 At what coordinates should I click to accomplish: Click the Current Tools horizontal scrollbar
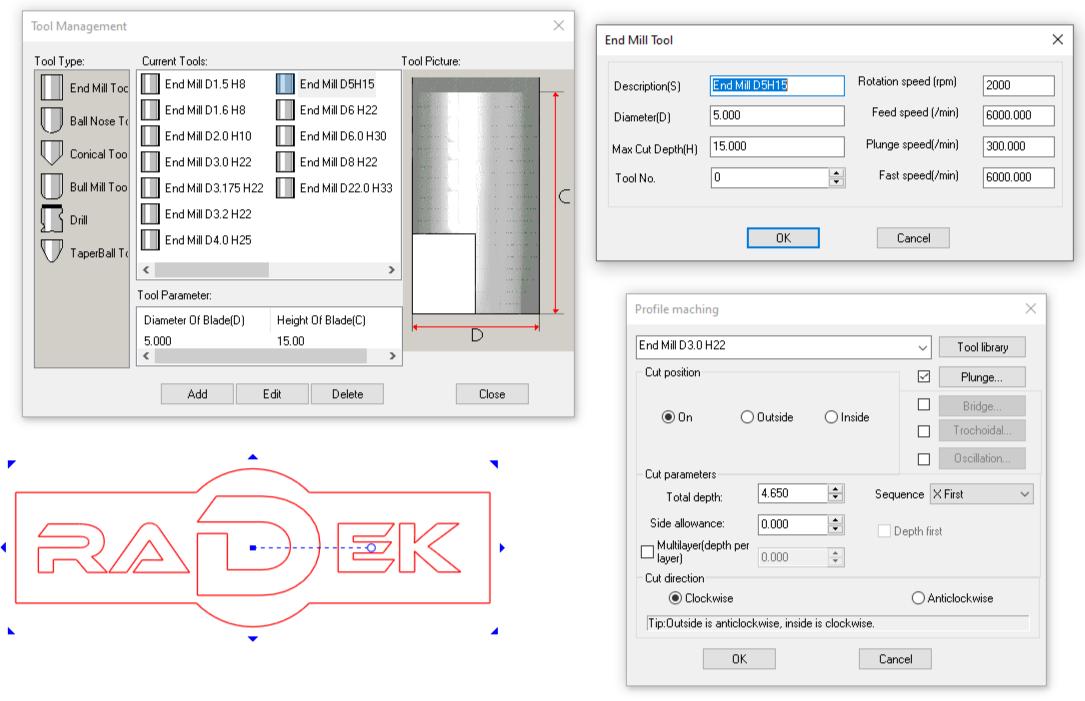(x=211, y=270)
